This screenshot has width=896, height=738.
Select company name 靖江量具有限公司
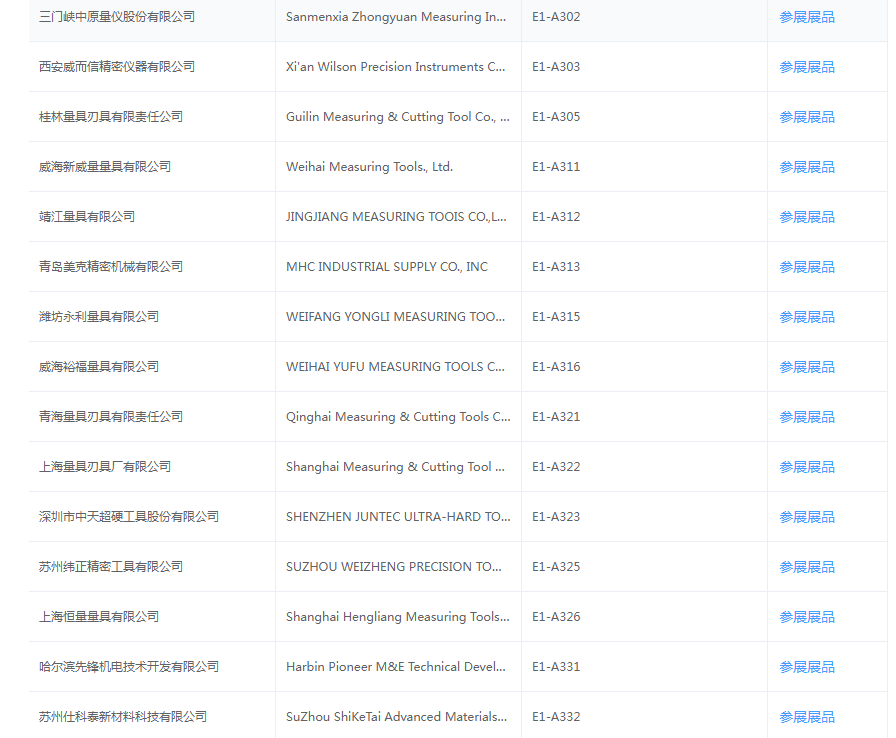(87, 216)
